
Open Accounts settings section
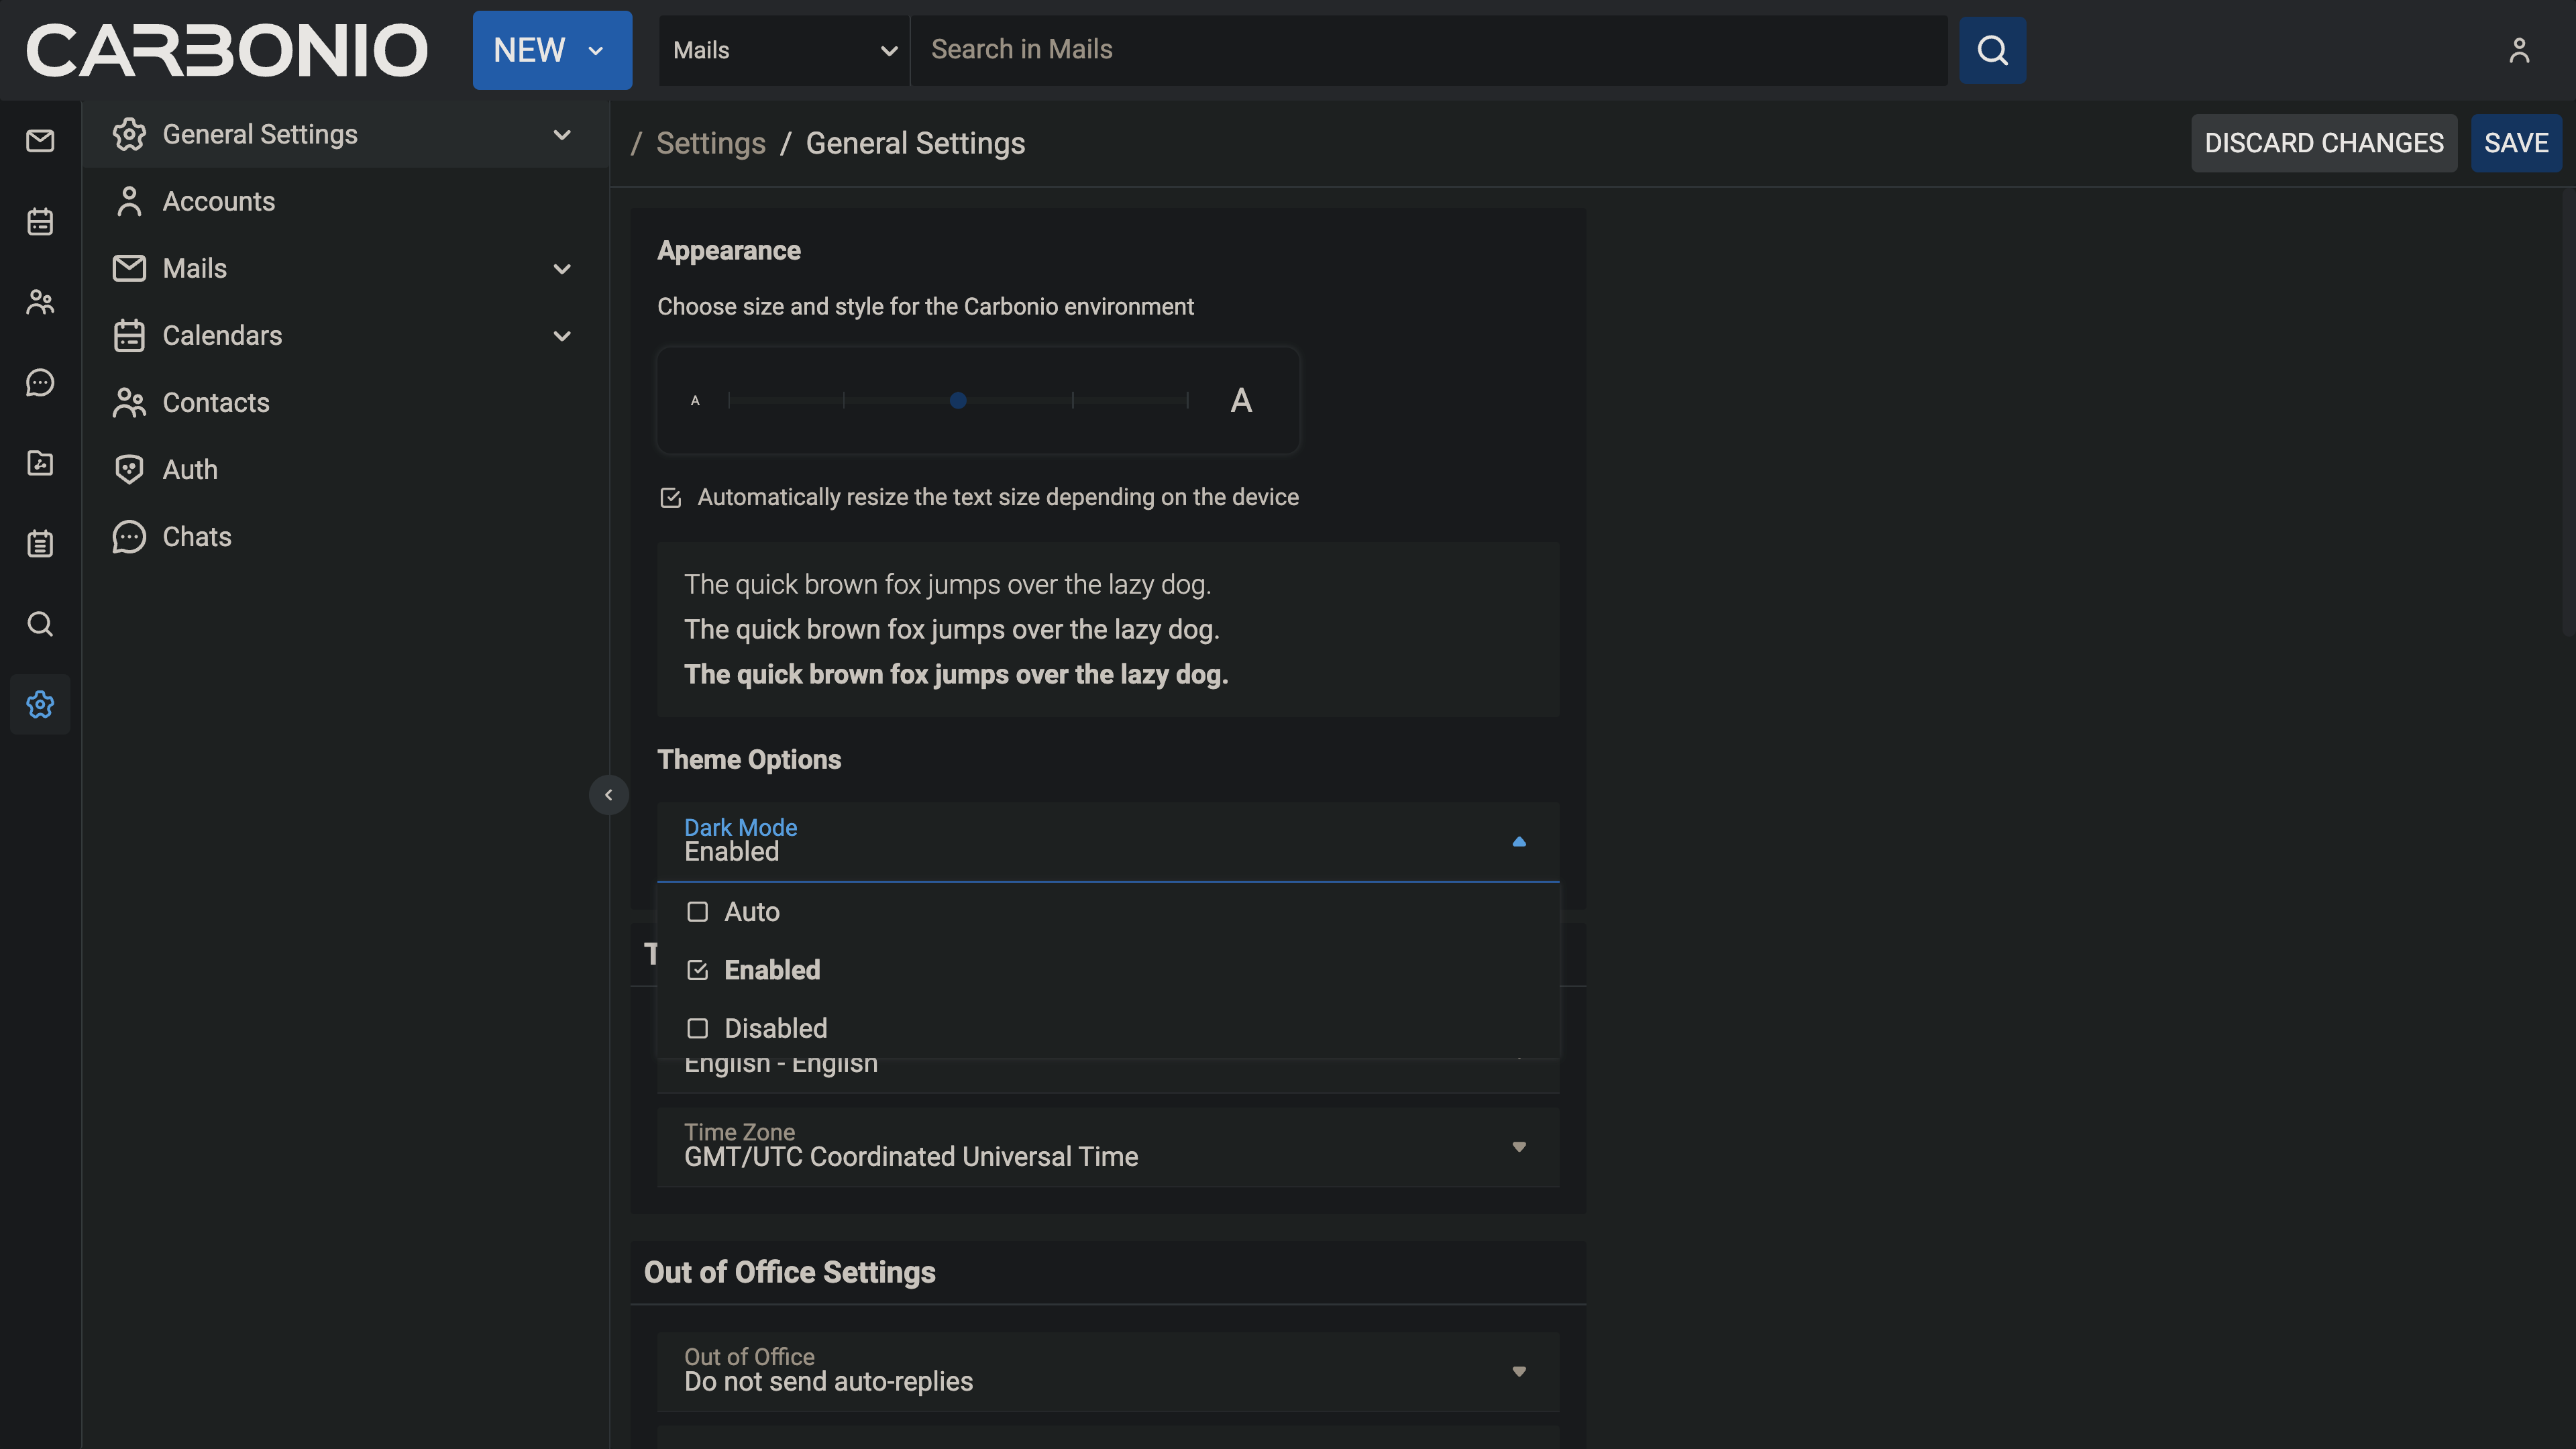(218, 201)
